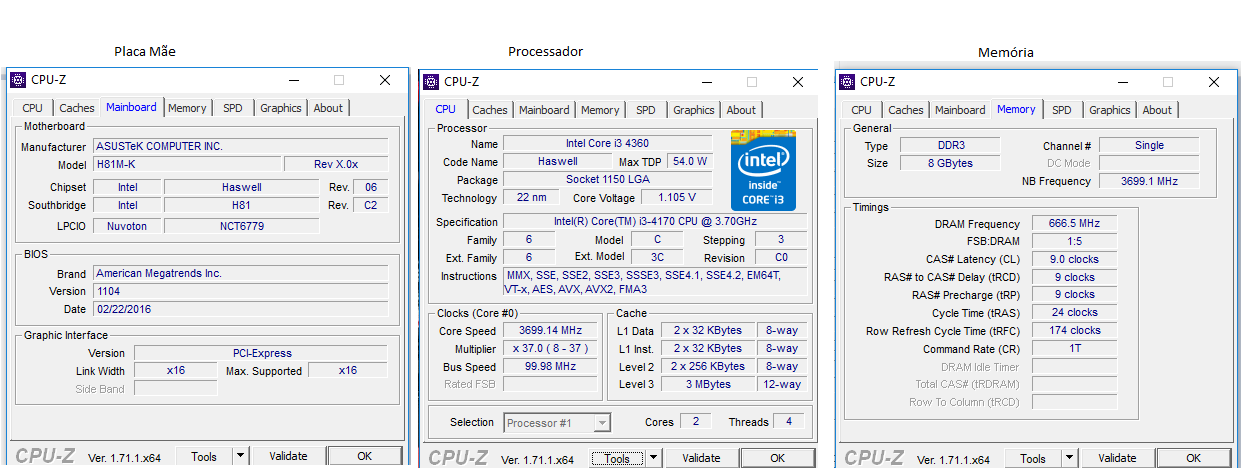Click the Core Voltage 1.105 V value

[x=677, y=198]
